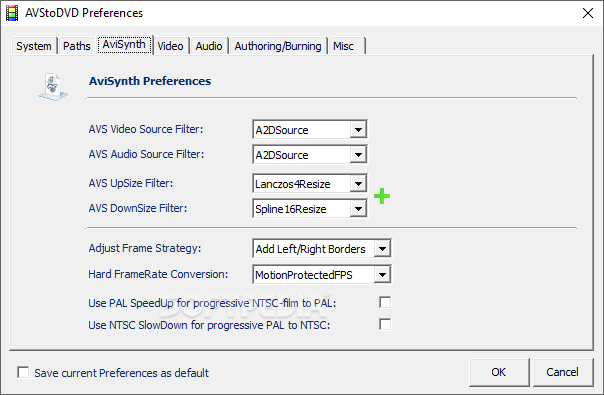Click the Cancel button
The width and height of the screenshot is (604, 395).
click(x=562, y=372)
